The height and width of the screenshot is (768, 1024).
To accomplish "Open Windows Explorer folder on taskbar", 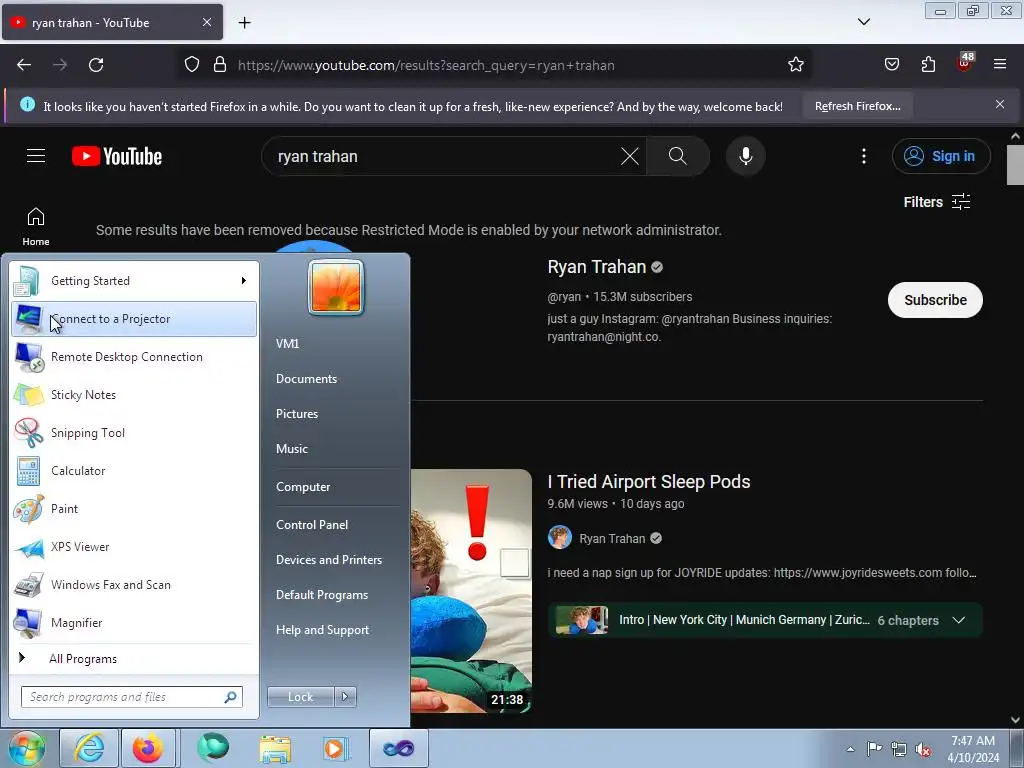I will (275, 748).
